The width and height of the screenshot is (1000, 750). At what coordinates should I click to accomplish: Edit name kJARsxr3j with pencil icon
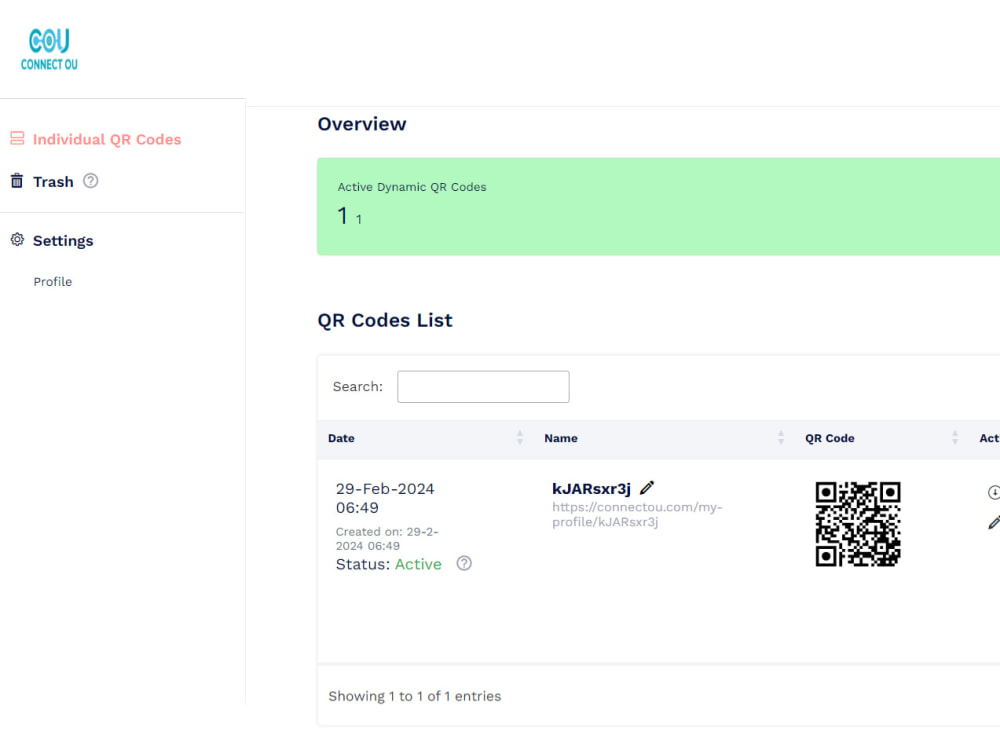(647, 488)
